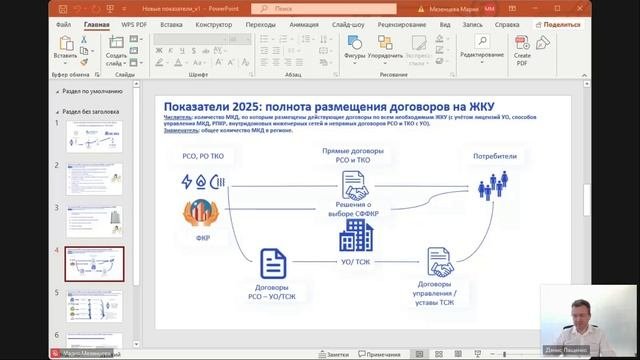Toggle numbered list button
The height and width of the screenshot is (360, 640).
coord(283,39)
